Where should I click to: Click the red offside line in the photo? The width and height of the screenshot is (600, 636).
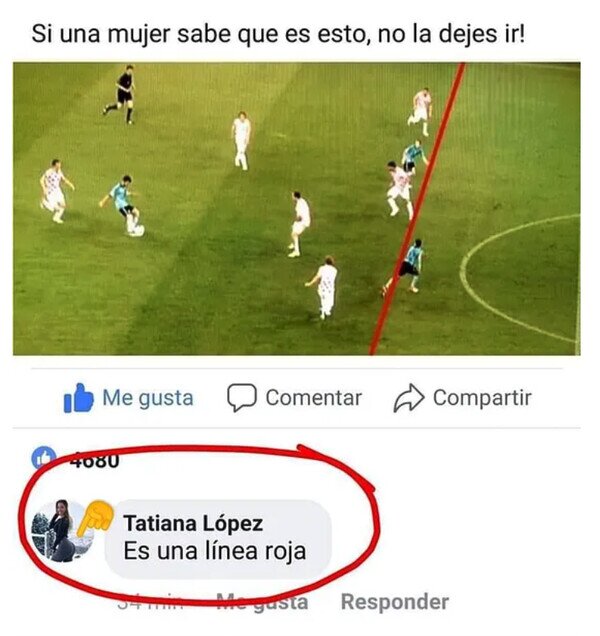pyautogui.click(x=418, y=209)
